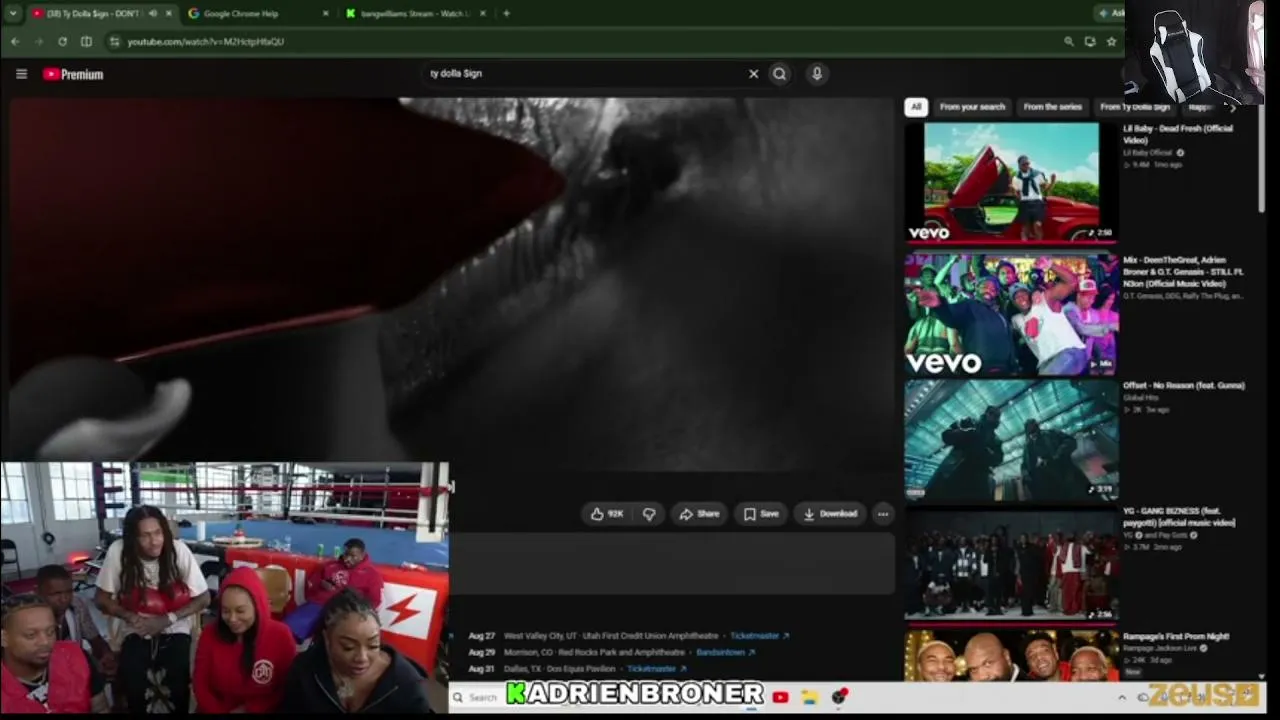Toggle the Chrome side panel
The width and height of the screenshot is (1280, 720).
tap(86, 41)
